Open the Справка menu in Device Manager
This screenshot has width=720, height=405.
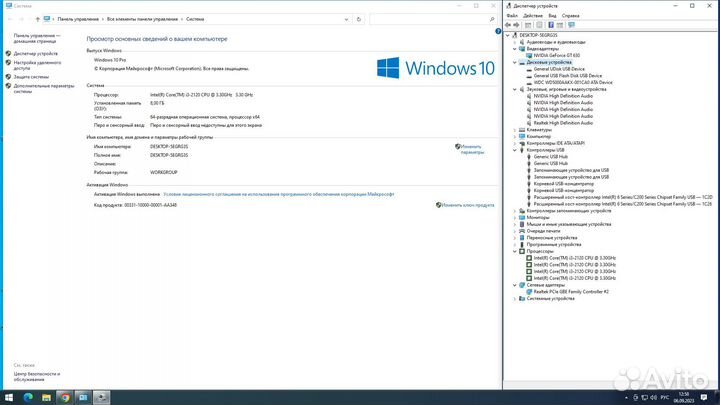click(x=571, y=16)
